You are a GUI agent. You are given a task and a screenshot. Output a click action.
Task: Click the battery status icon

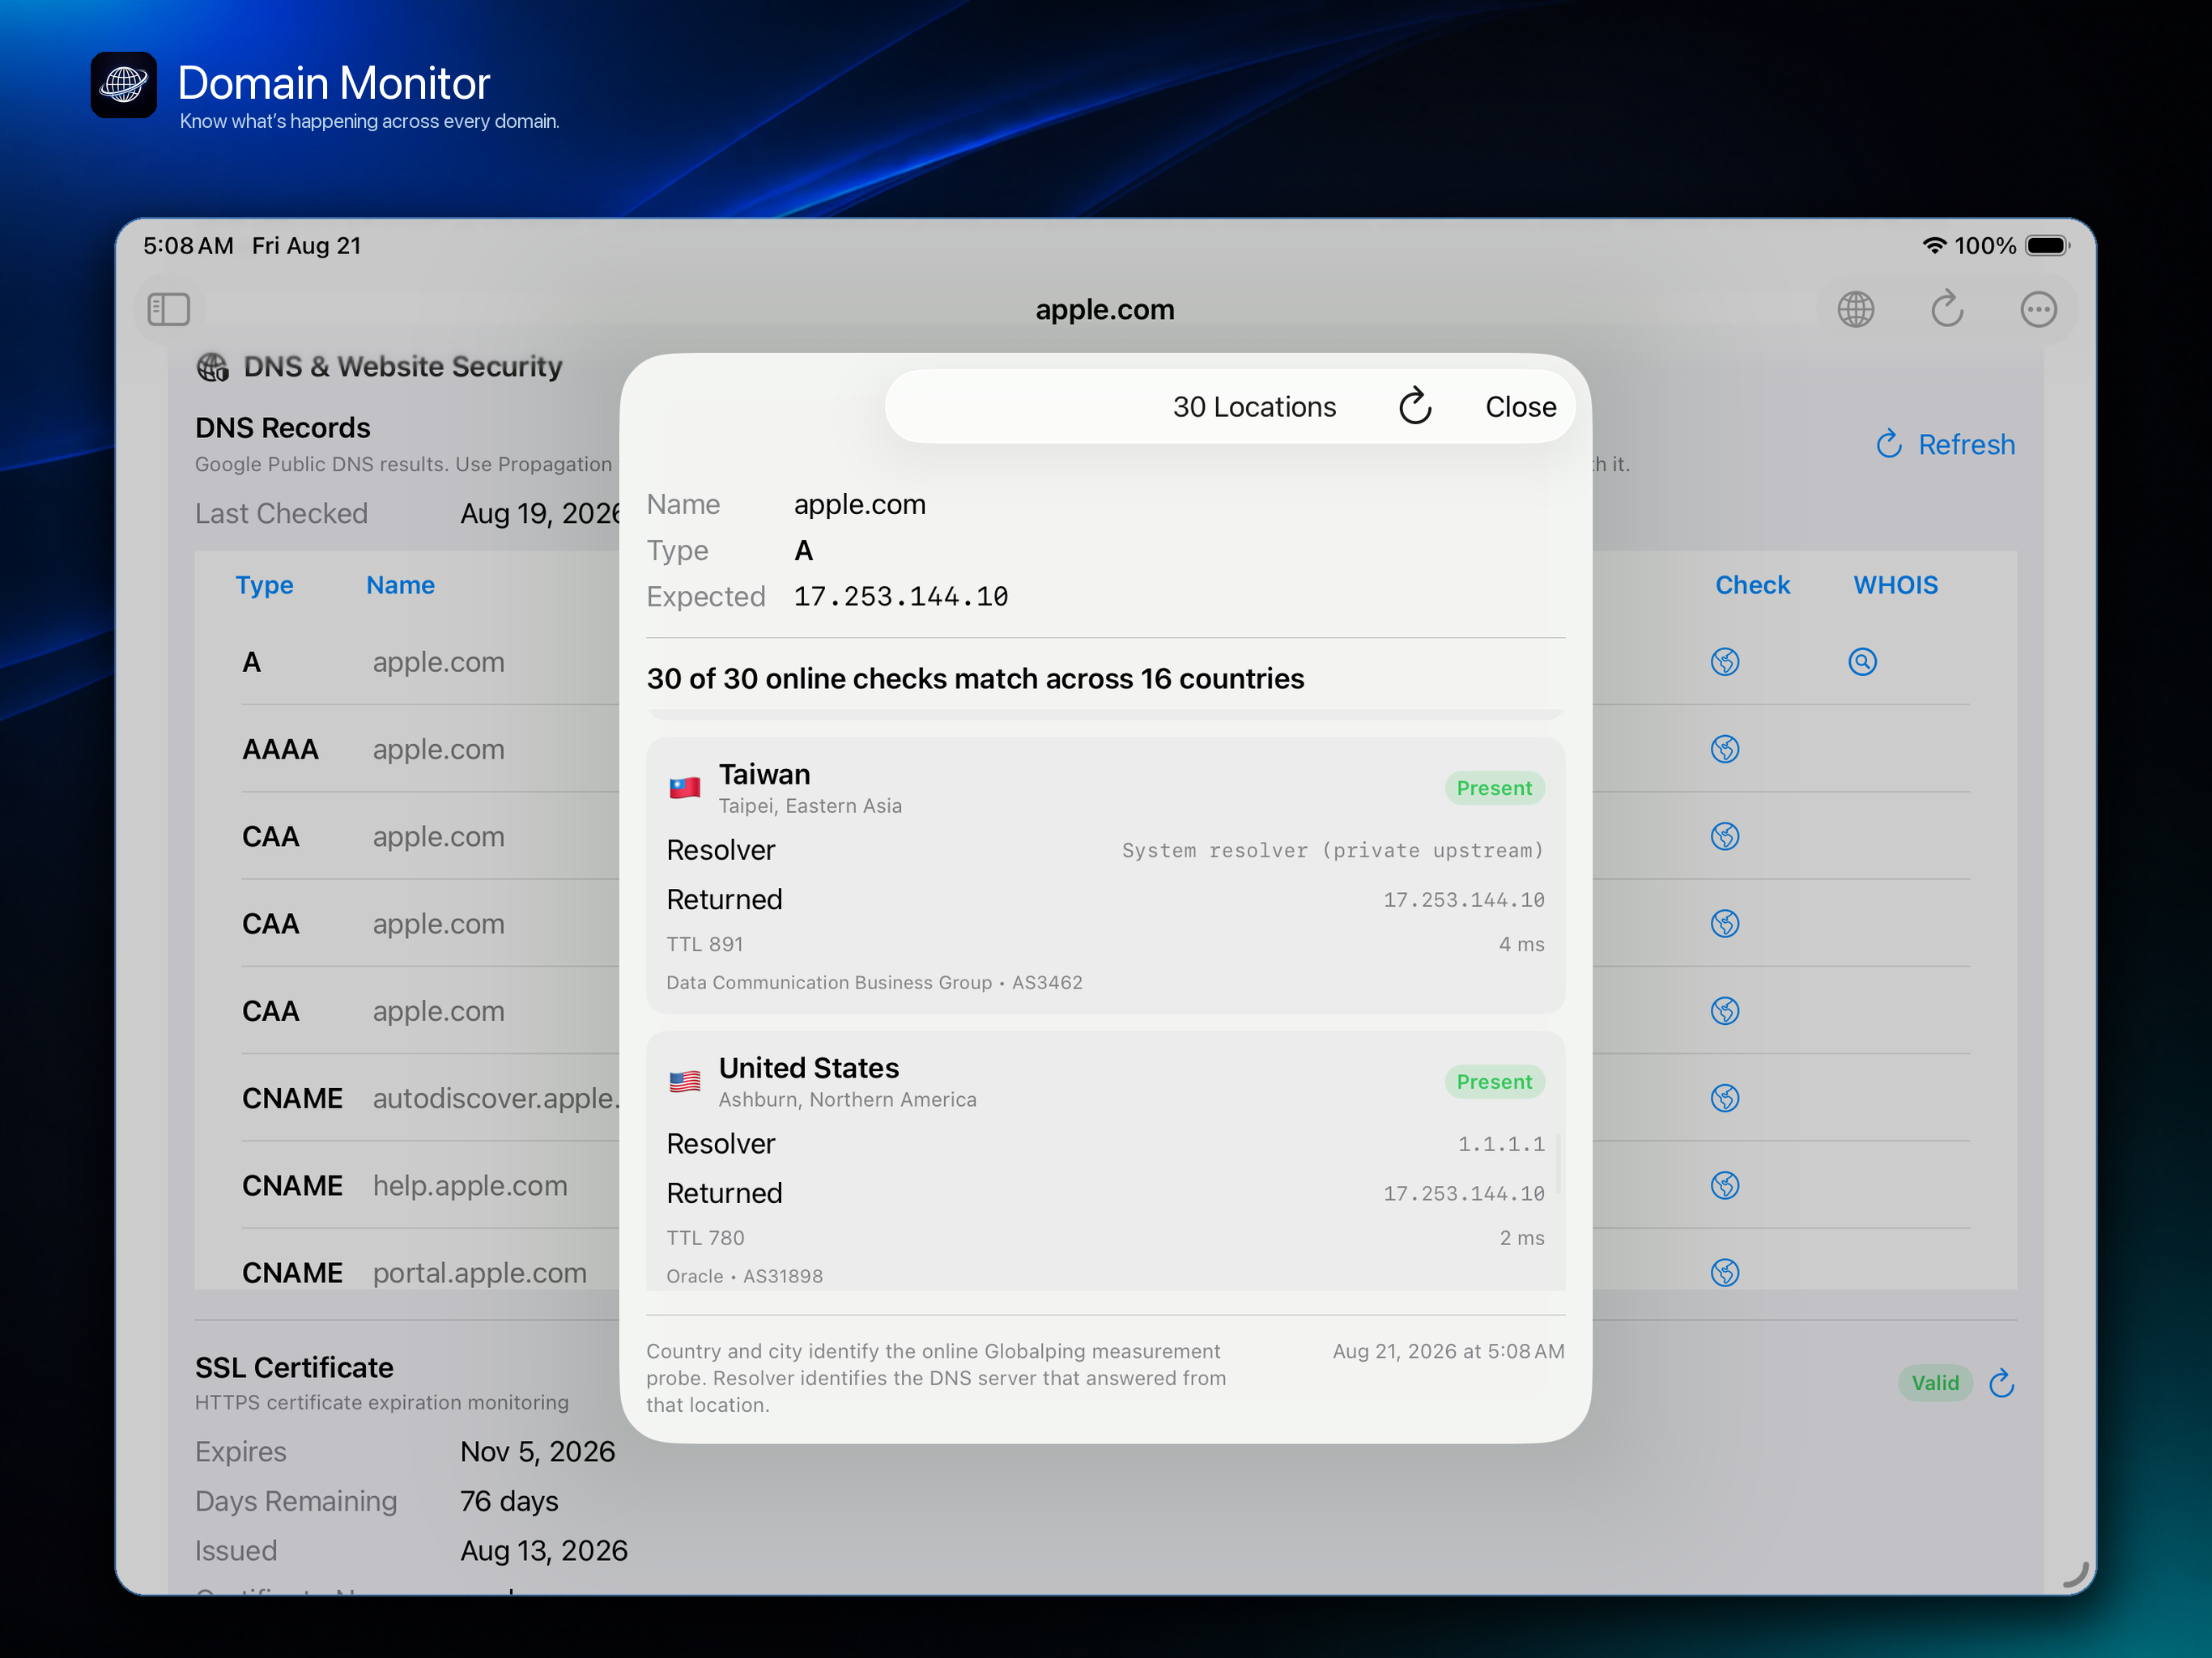pos(2047,246)
